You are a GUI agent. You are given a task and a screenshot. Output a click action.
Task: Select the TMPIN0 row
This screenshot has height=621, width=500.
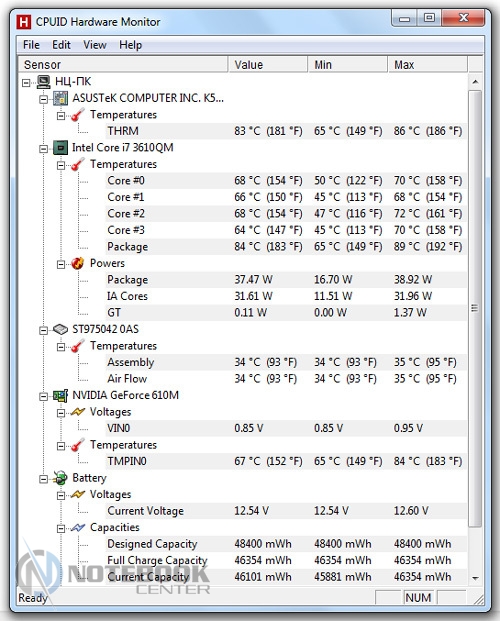pyautogui.click(x=285, y=461)
